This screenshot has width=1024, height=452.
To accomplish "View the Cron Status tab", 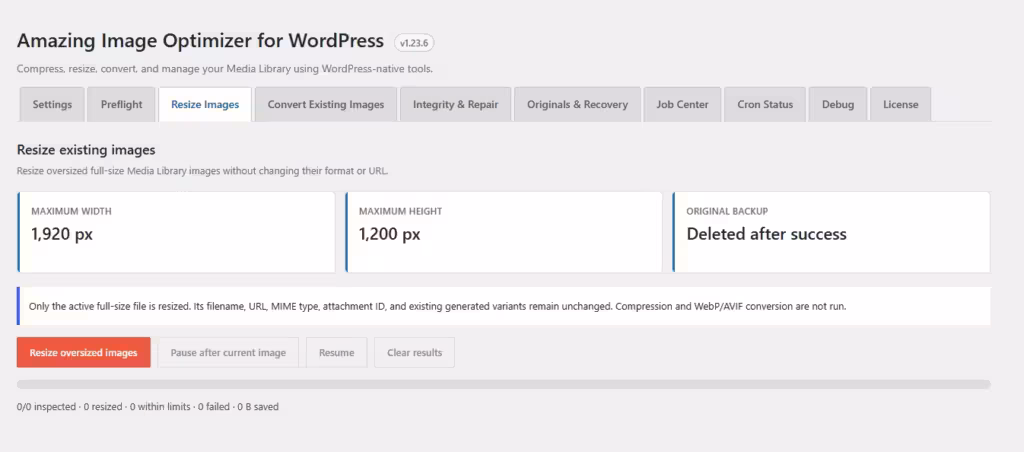I will pos(765,105).
